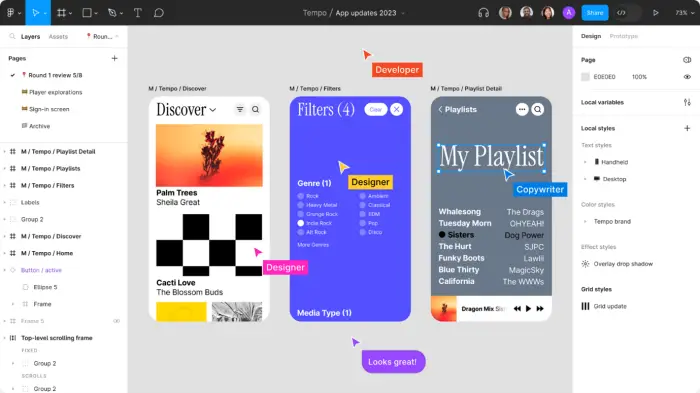The height and width of the screenshot is (393, 700).
Task: Collapse the Button / active layer
Action: click(x=4, y=270)
